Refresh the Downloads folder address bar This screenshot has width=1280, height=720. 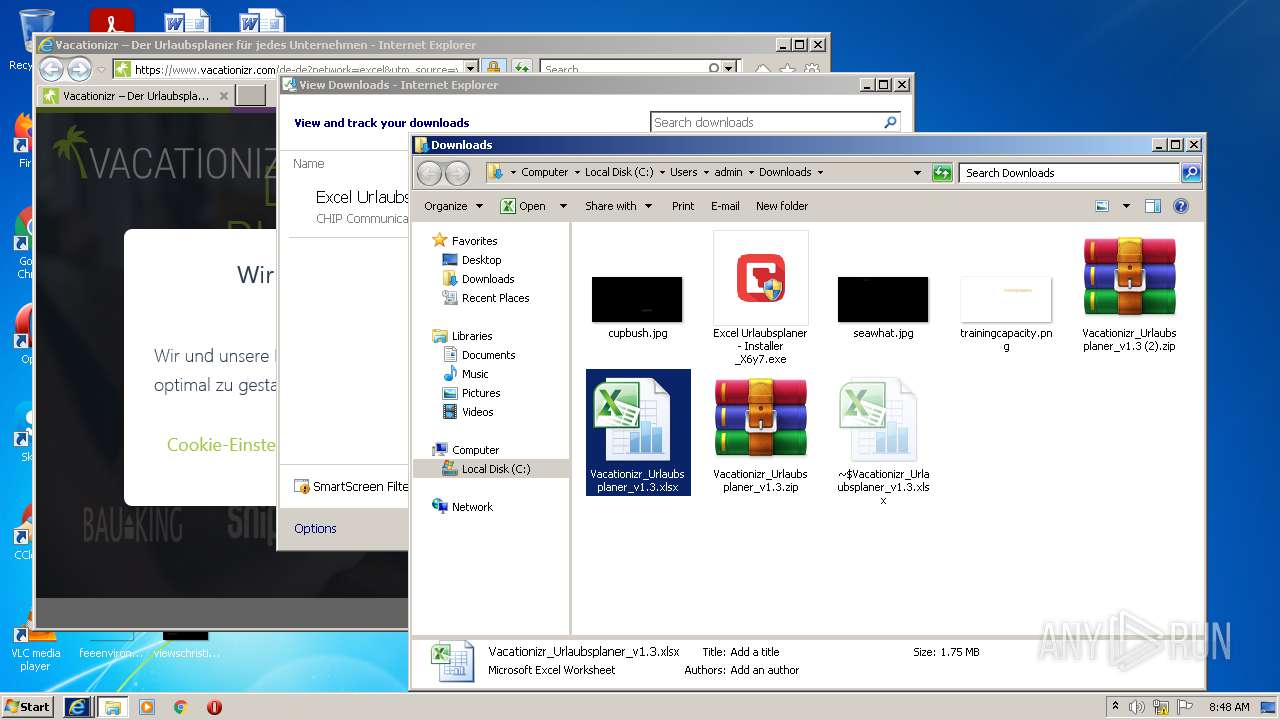click(x=942, y=173)
